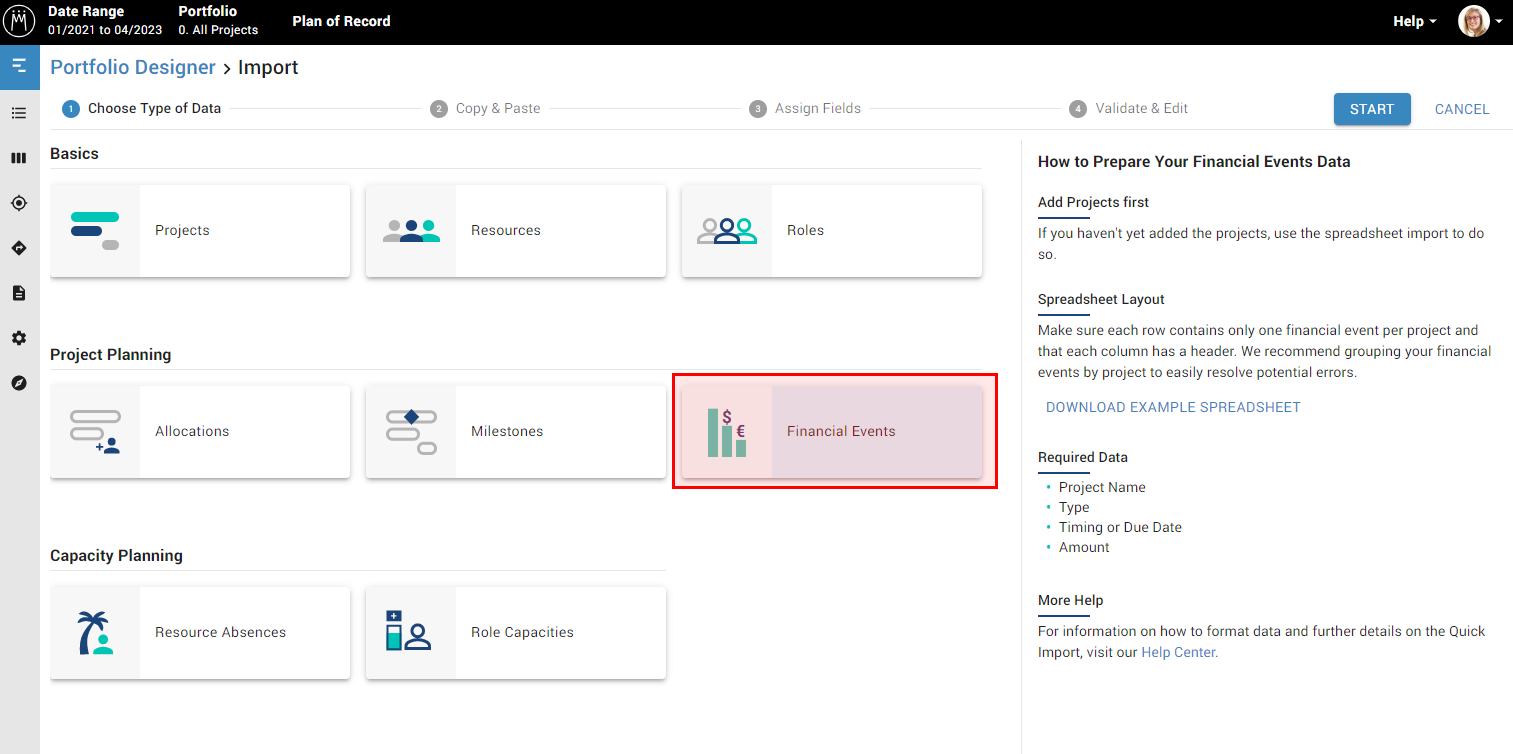Open the Help Center link
The height and width of the screenshot is (754, 1513).
(1179, 652)
